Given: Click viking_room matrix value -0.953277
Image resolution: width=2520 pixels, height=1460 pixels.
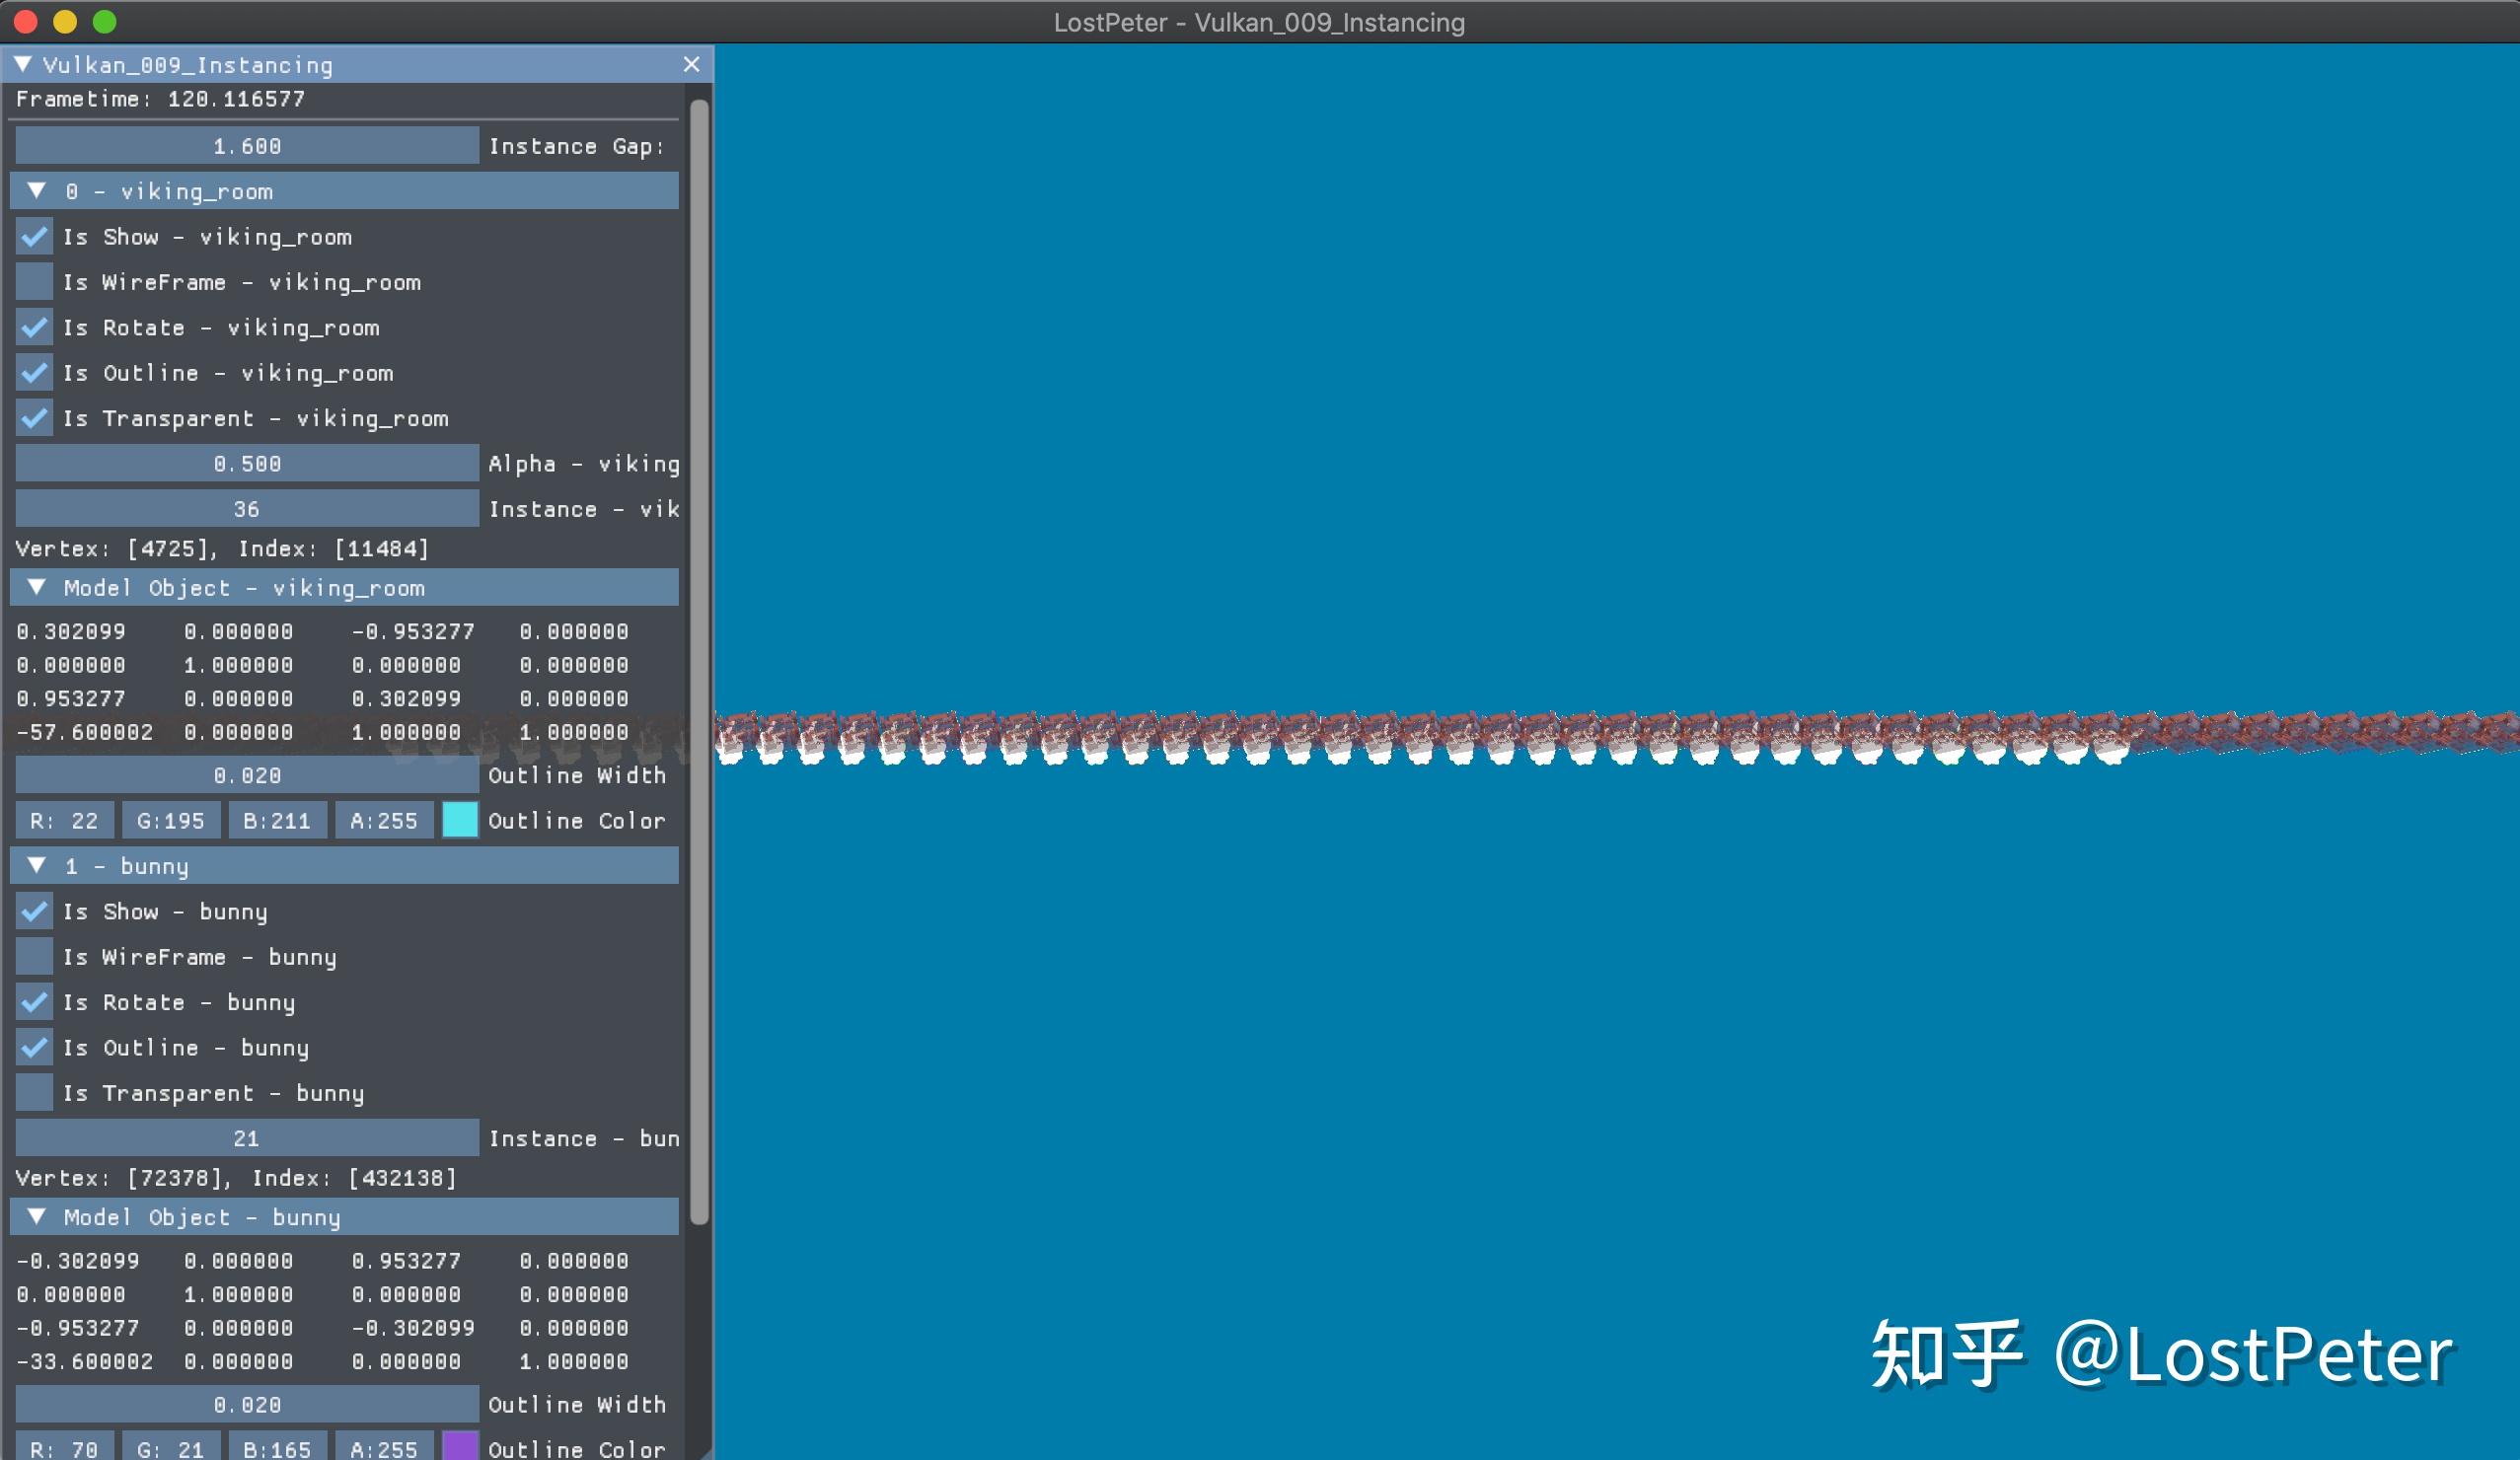Looking at the screenshot, I should 413,632.
